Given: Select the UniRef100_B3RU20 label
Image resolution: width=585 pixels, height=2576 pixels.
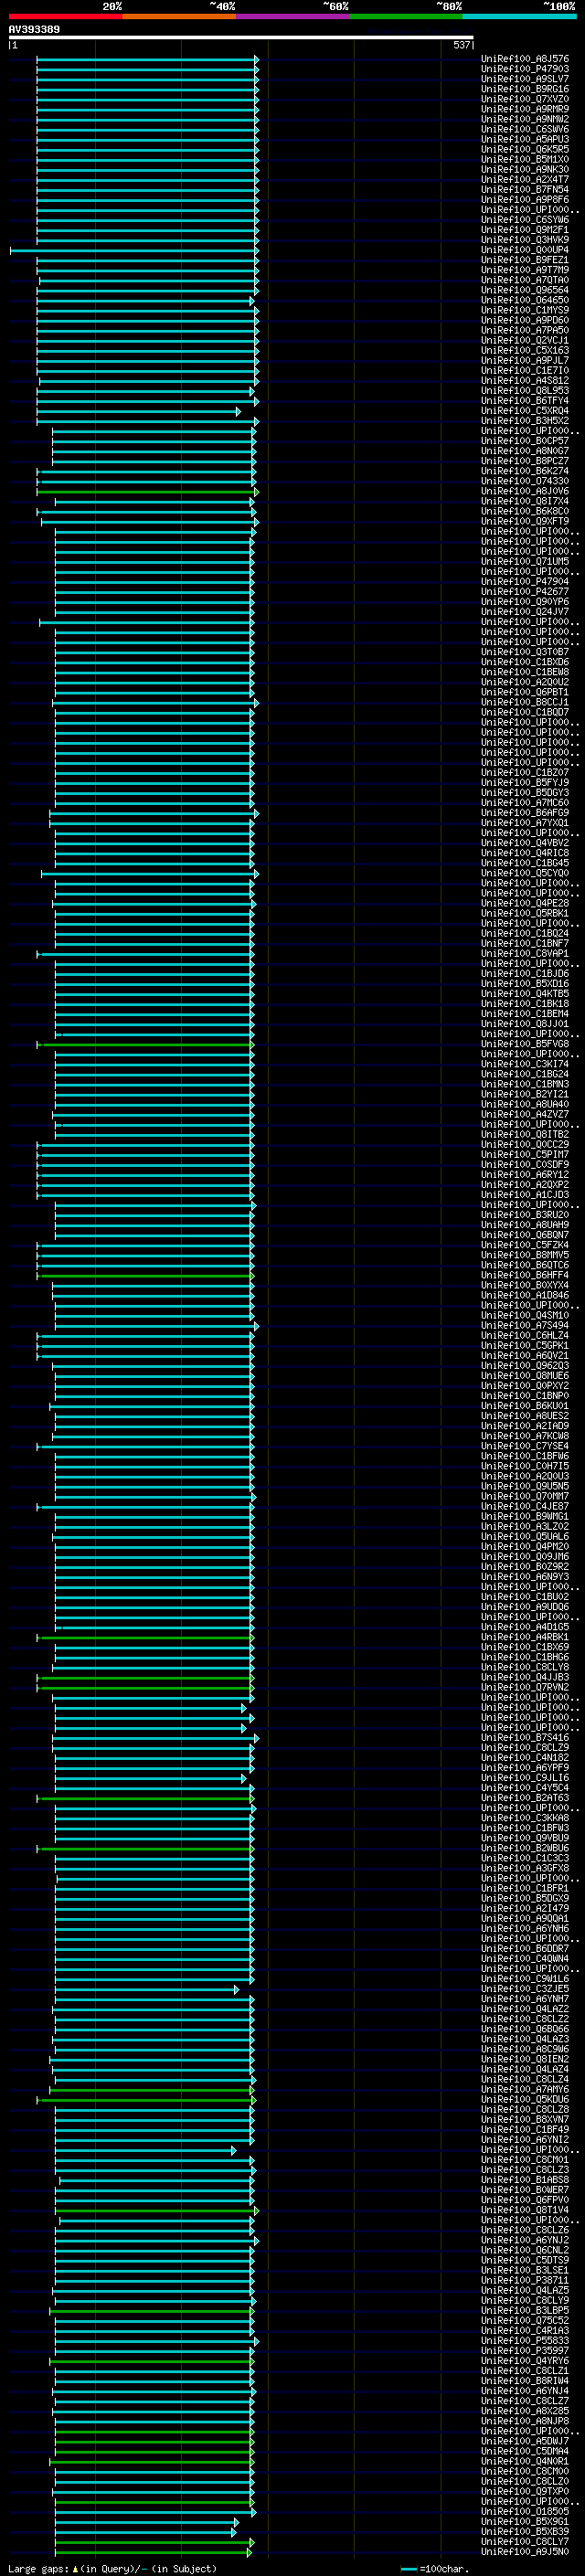Looking at the screenshot, I should [x=525, y=1215].
